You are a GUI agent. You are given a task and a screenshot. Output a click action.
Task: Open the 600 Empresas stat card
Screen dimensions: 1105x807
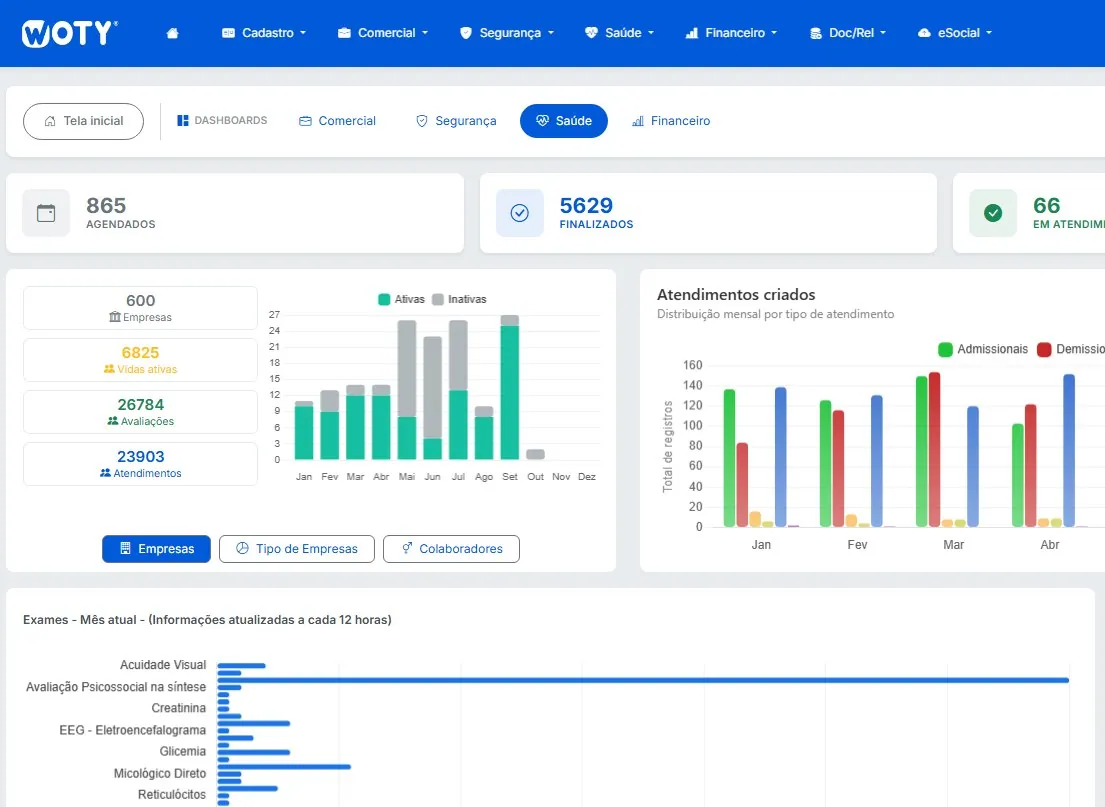[x=140, y=308]
